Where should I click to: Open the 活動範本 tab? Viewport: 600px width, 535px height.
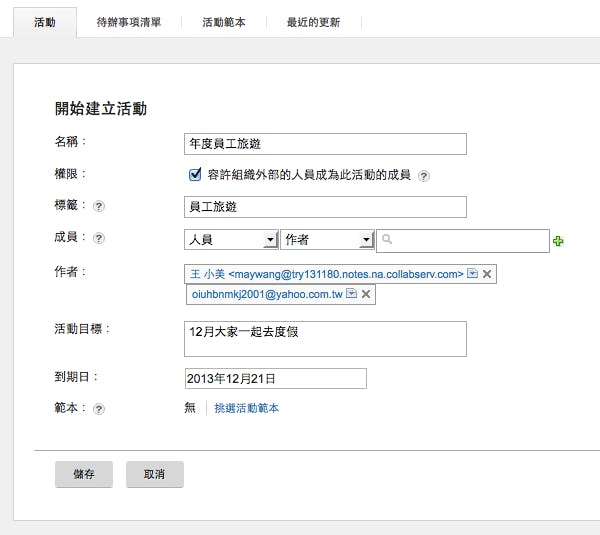click(x=224, y=22)
